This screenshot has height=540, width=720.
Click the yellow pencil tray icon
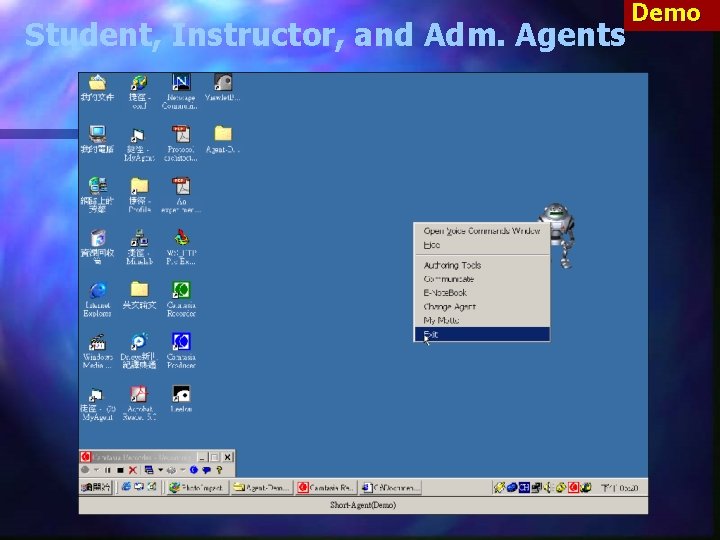pos(499,488)
